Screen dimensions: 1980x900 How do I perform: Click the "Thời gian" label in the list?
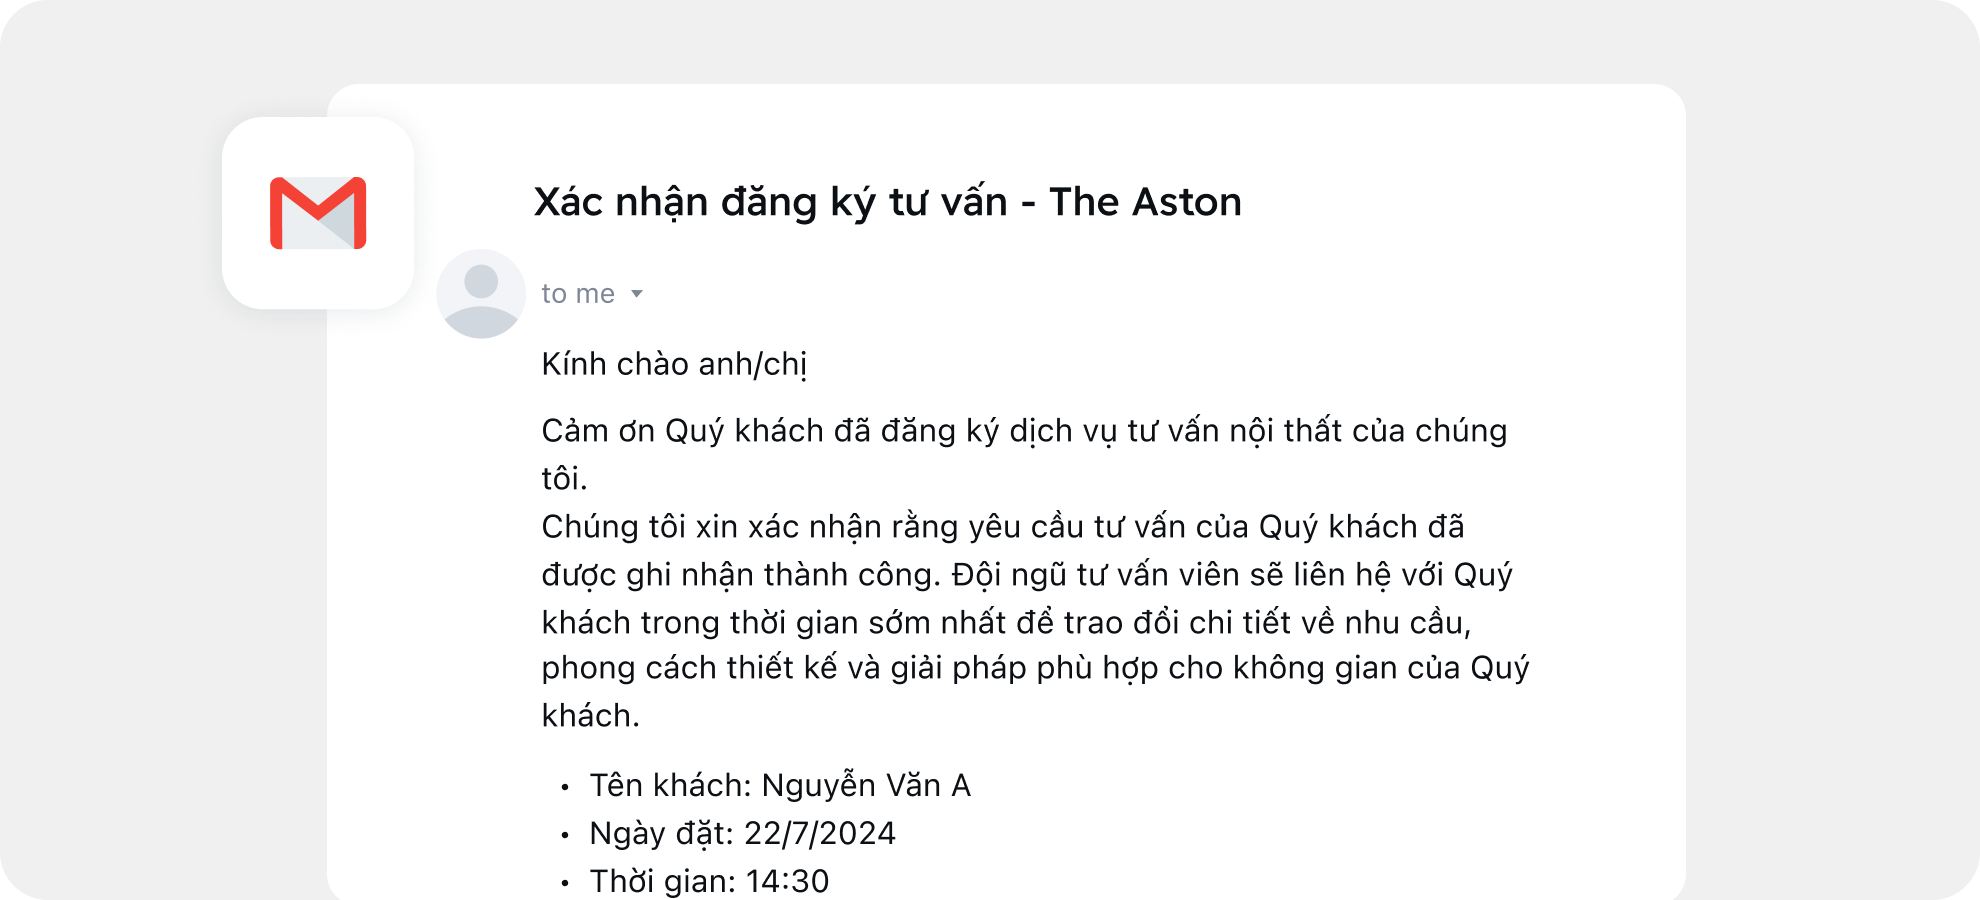tap(662, 881)
